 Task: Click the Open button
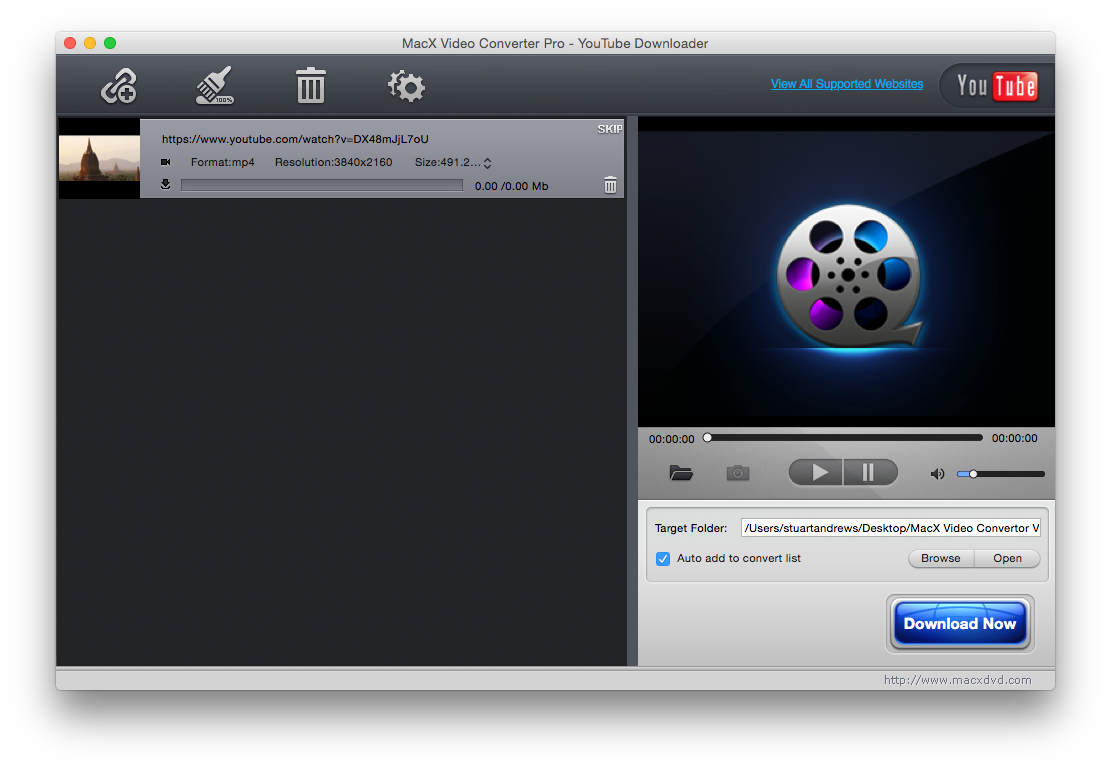(1007, 558)
